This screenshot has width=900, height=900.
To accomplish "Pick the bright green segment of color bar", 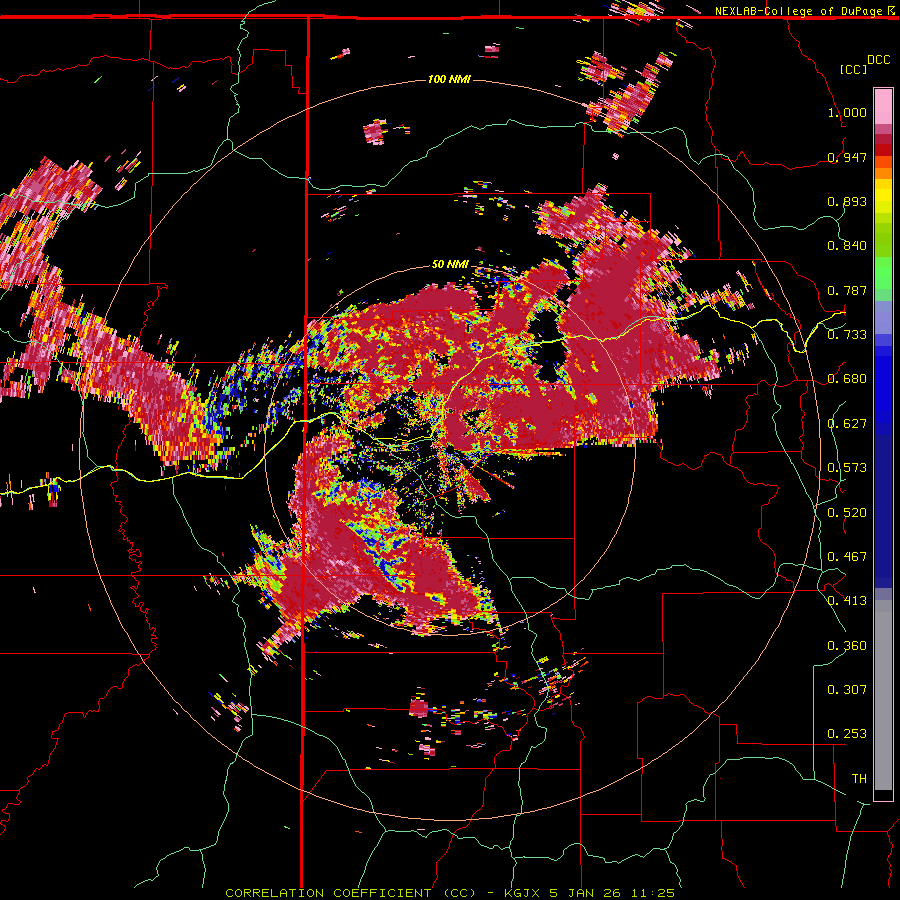I will click(883, 273).
